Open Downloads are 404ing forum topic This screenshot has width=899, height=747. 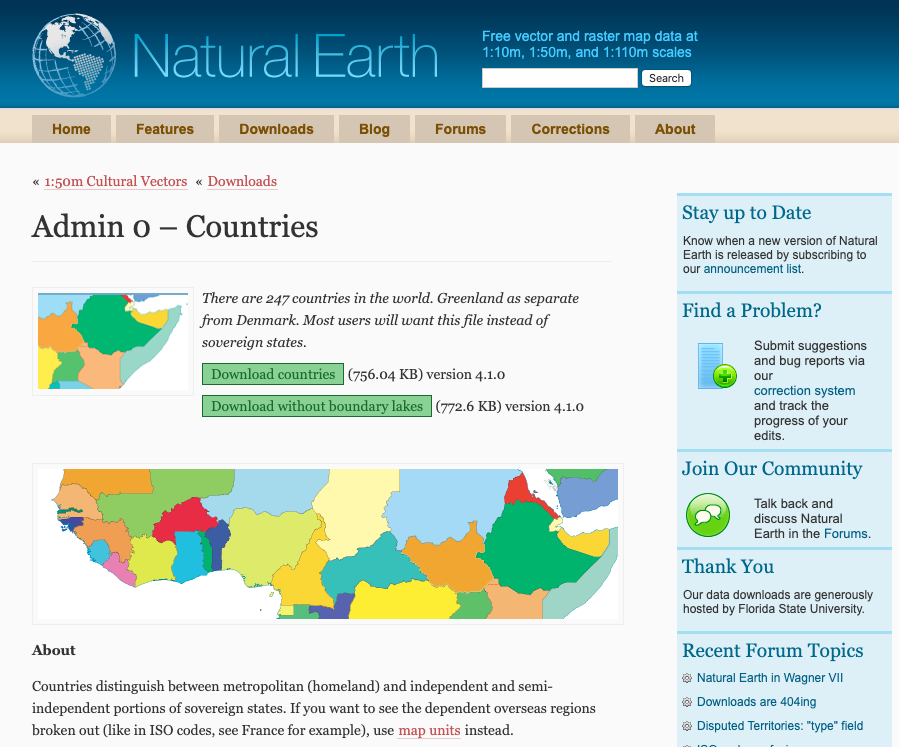[756, 702]
